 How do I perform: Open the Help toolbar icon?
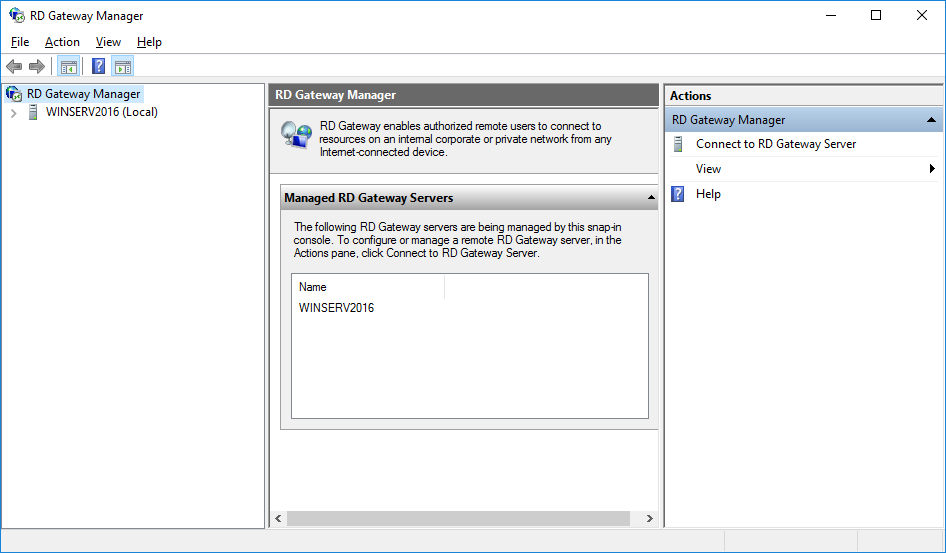click(98, 66)
